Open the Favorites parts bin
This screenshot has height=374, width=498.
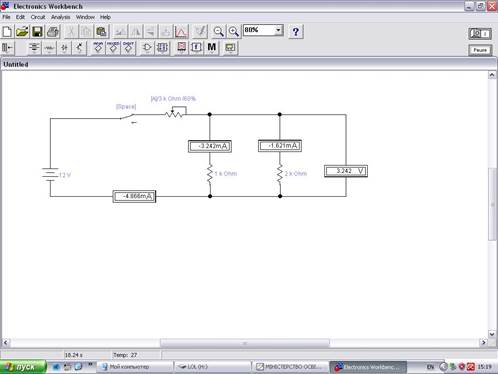pos(7,48)
